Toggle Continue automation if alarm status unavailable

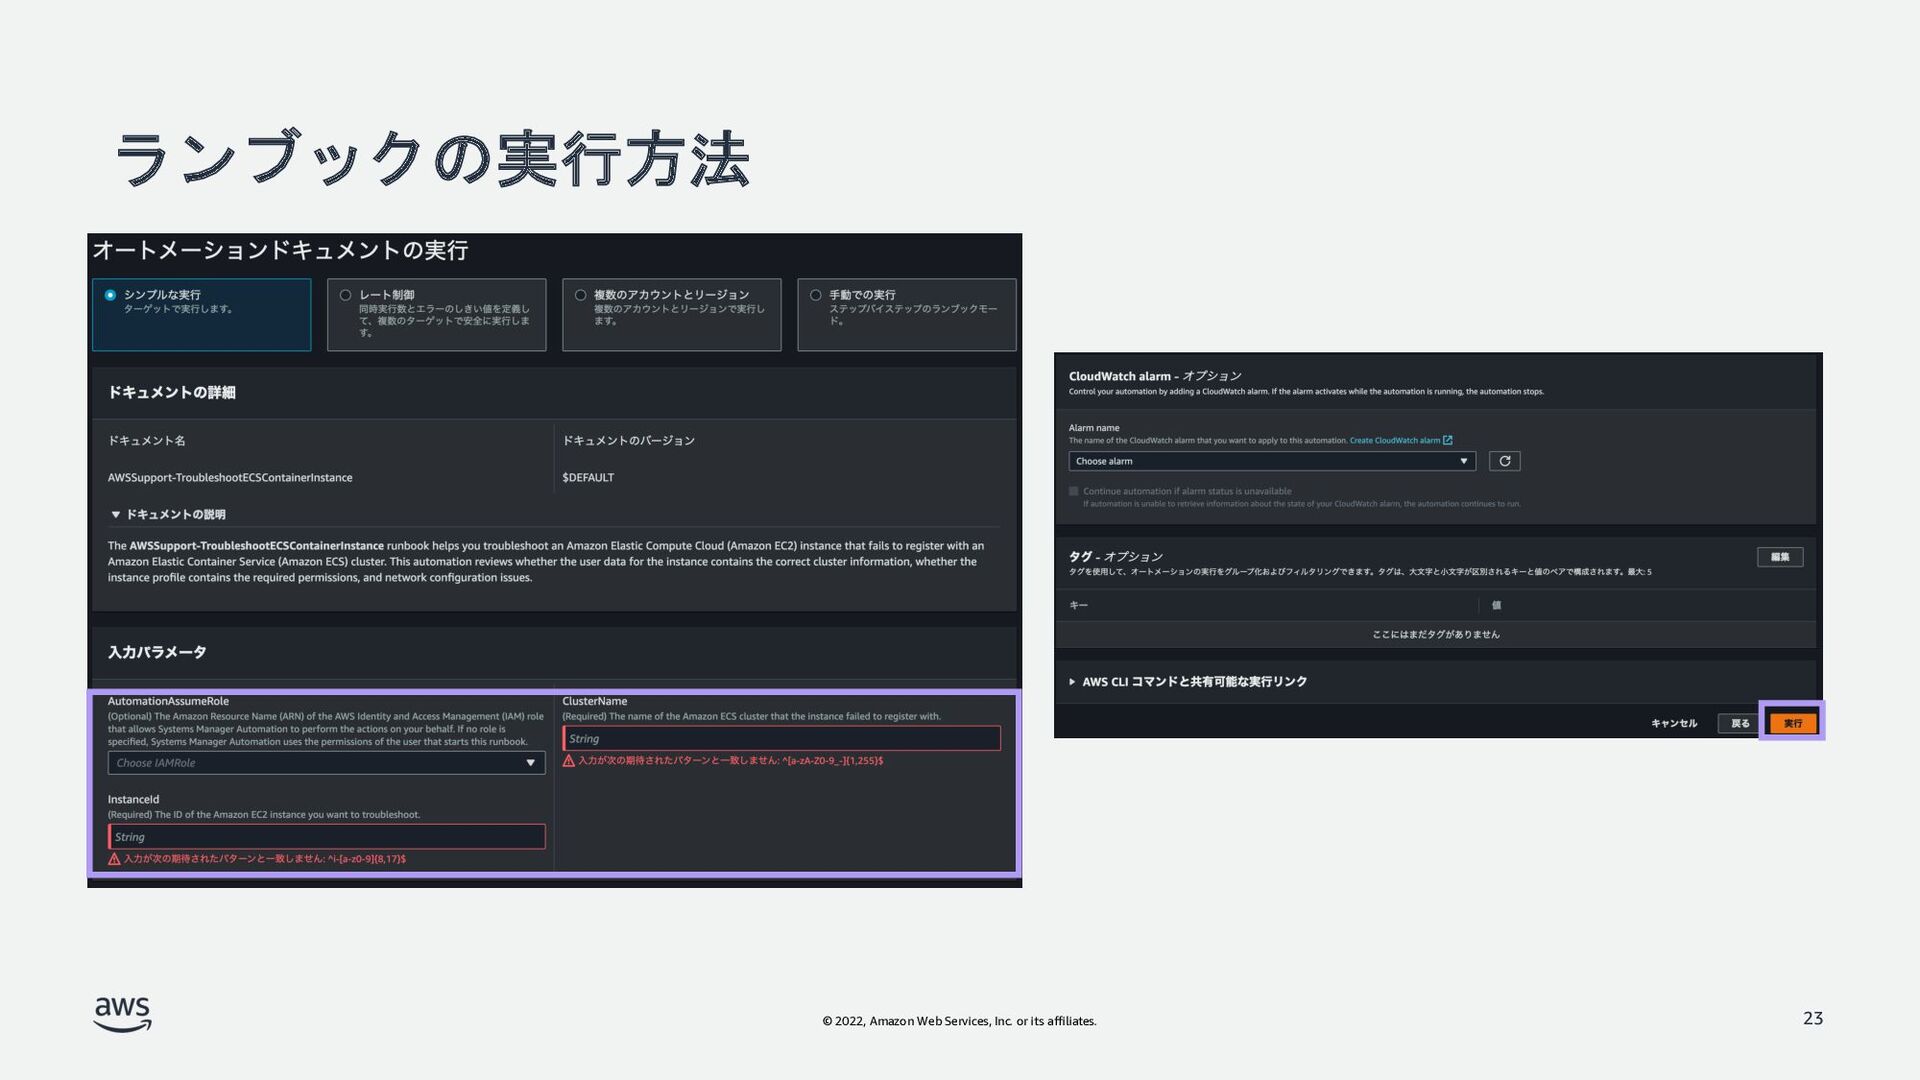point(1074,491)
